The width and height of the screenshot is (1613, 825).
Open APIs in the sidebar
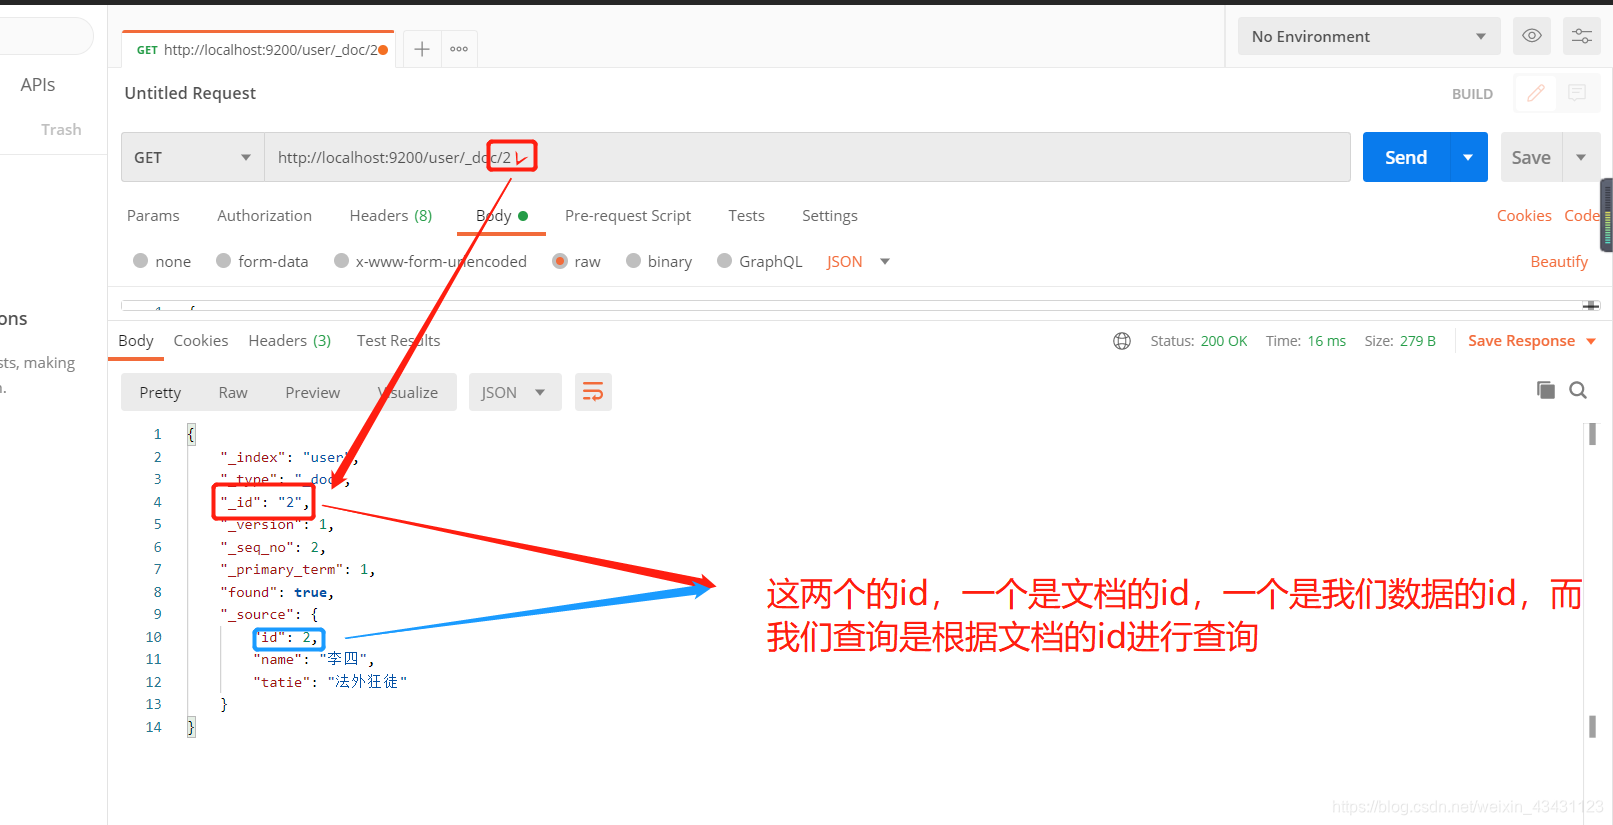click(38, 85)
